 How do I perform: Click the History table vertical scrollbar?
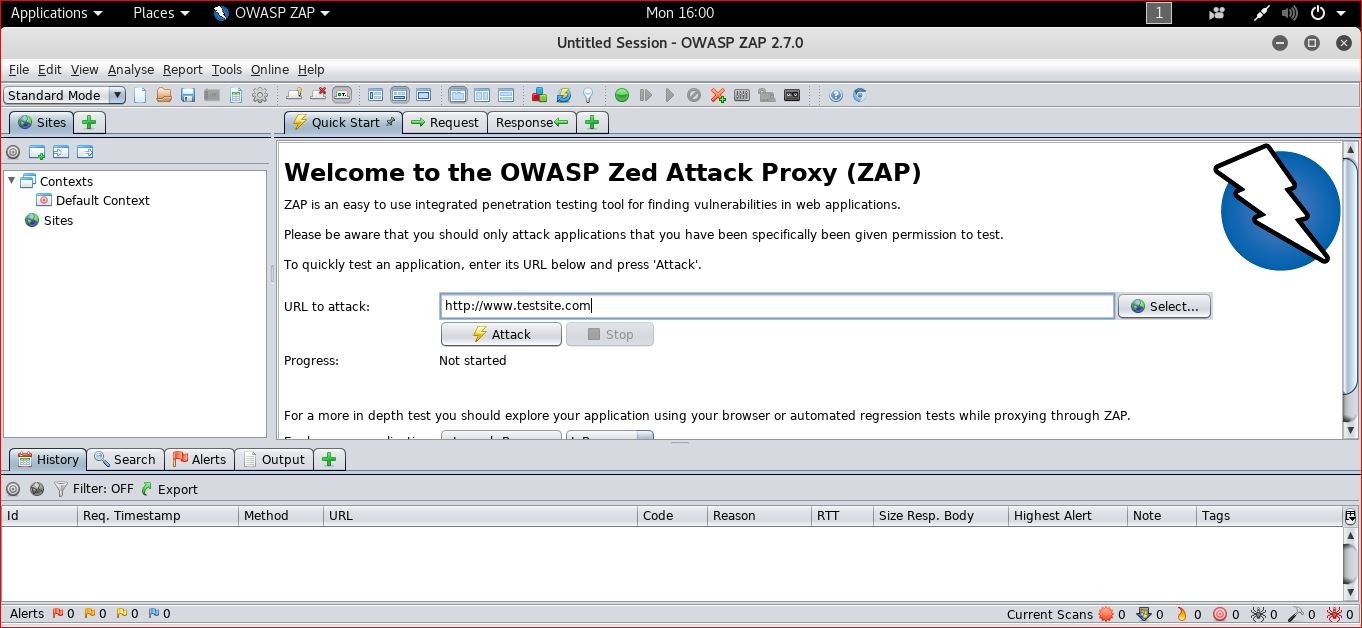pyautogui.click(x=1350, y=563)
